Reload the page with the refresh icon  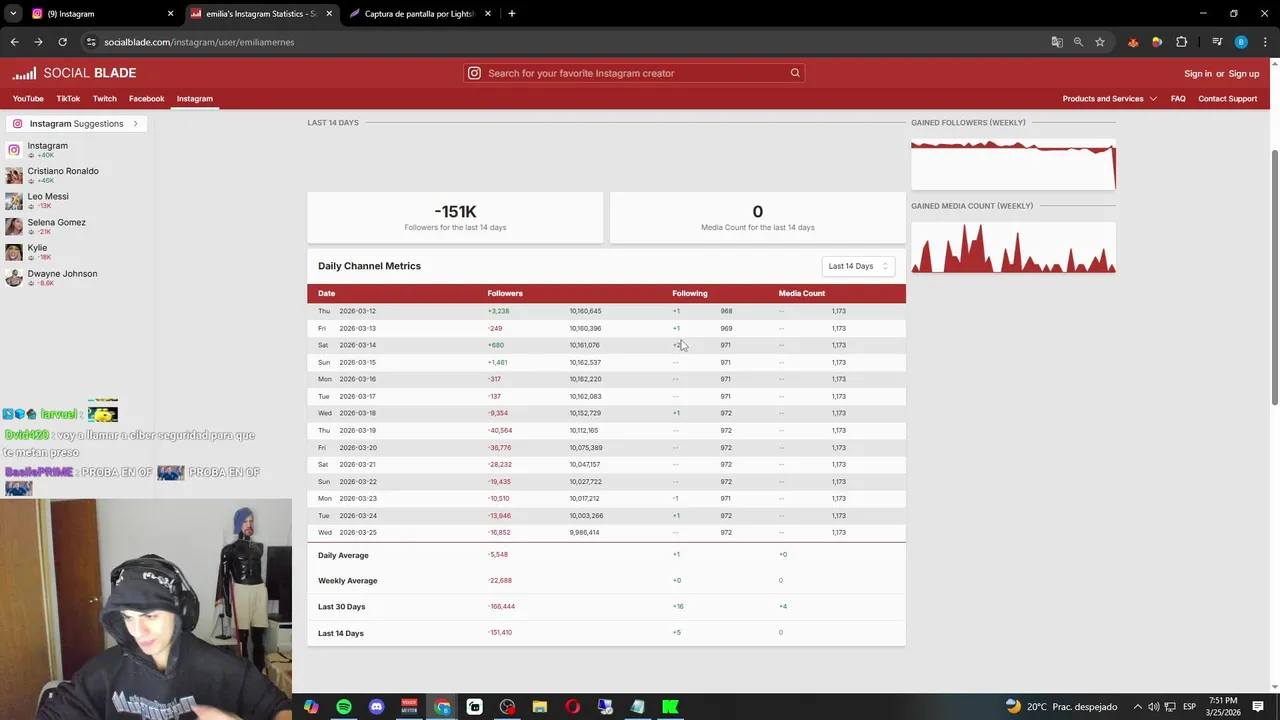pyautogui.click(x=62, y=42)
